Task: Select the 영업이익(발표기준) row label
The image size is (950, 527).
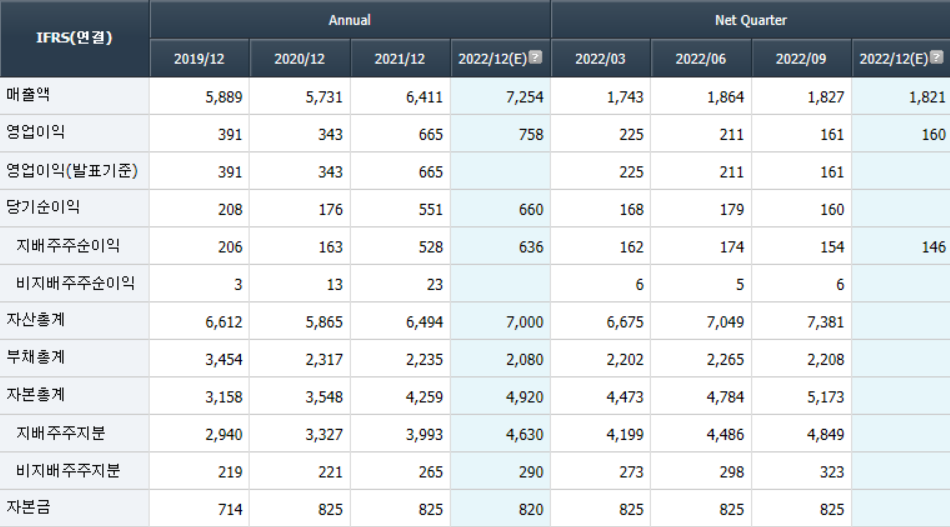Action: [x=72, y=171]
